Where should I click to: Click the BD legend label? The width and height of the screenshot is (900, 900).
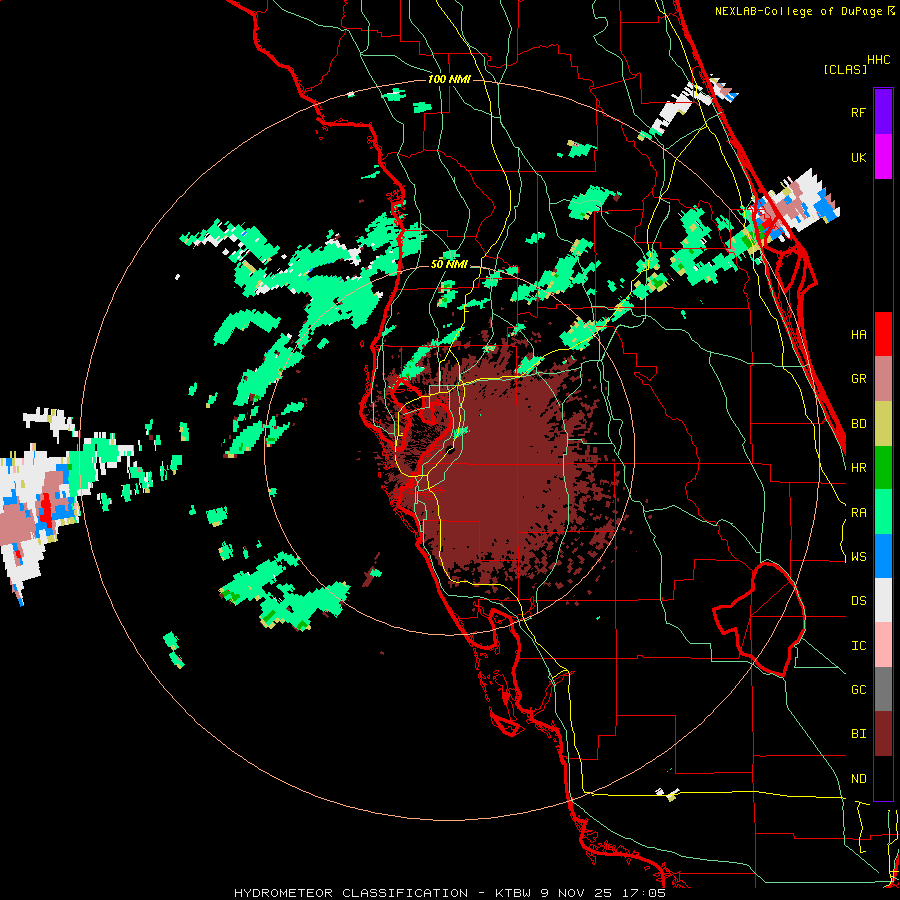coord(858,424)
